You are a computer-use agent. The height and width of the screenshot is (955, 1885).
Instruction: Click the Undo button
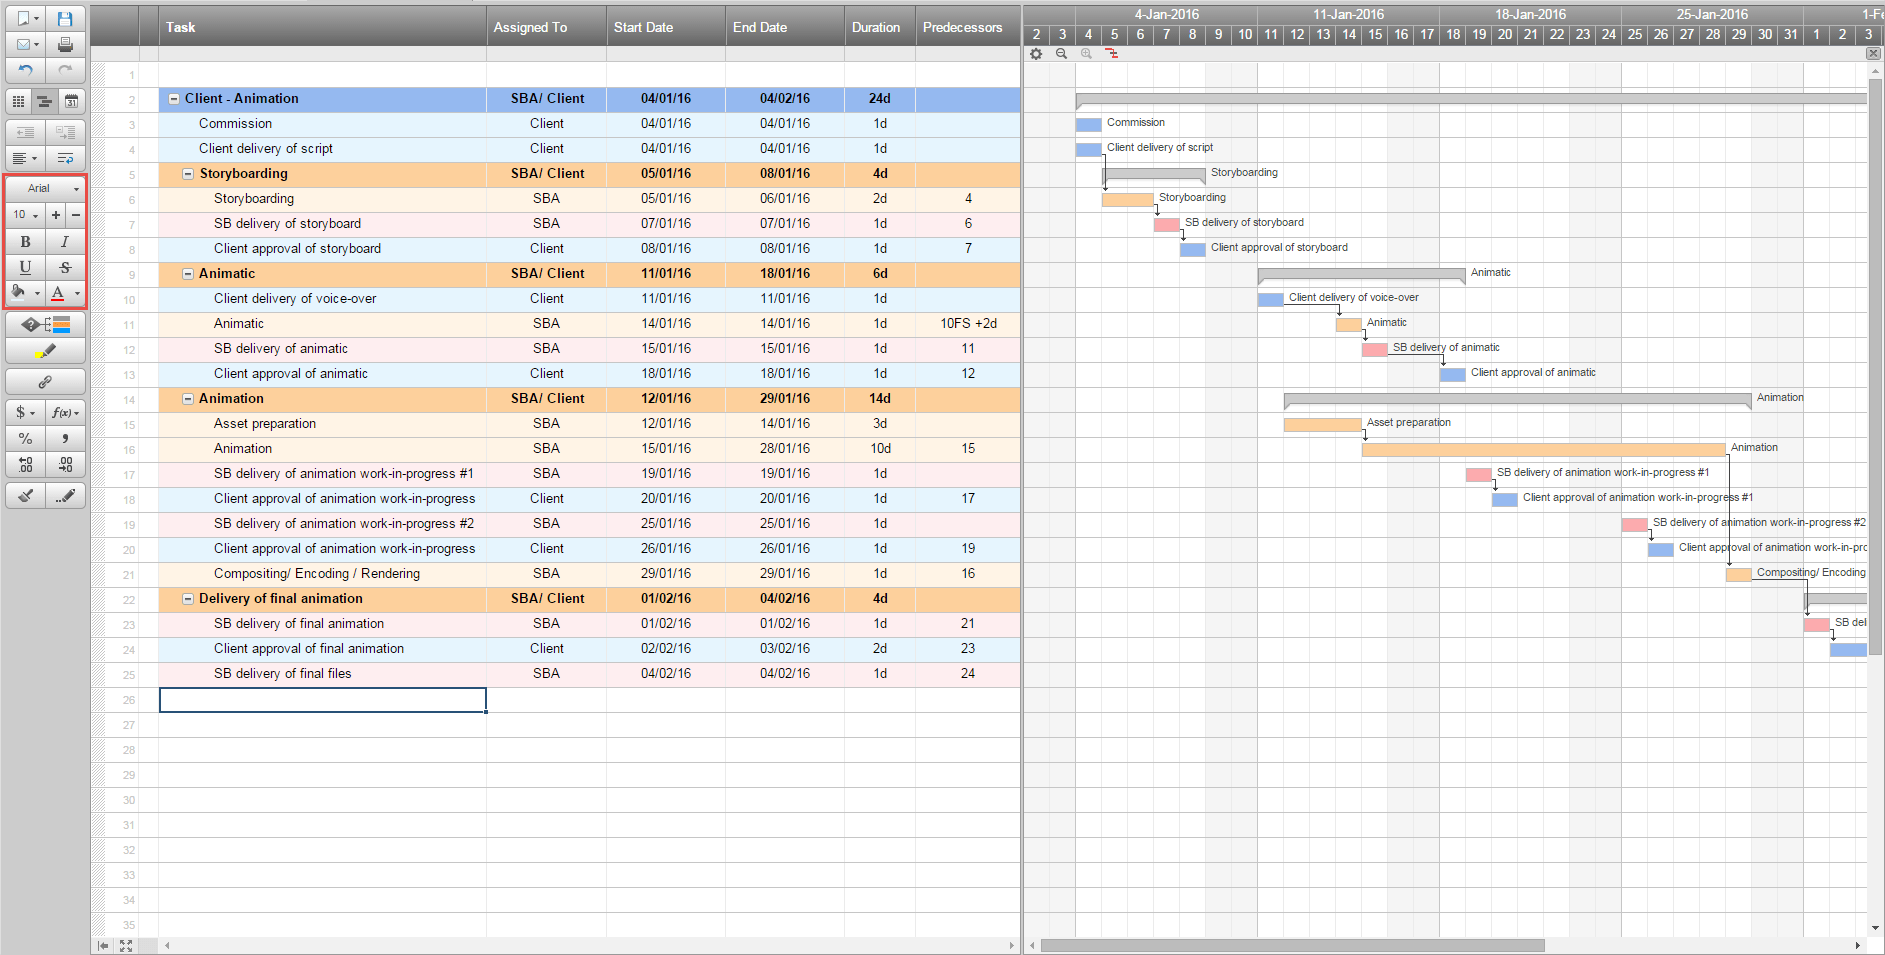pos(25,69)
